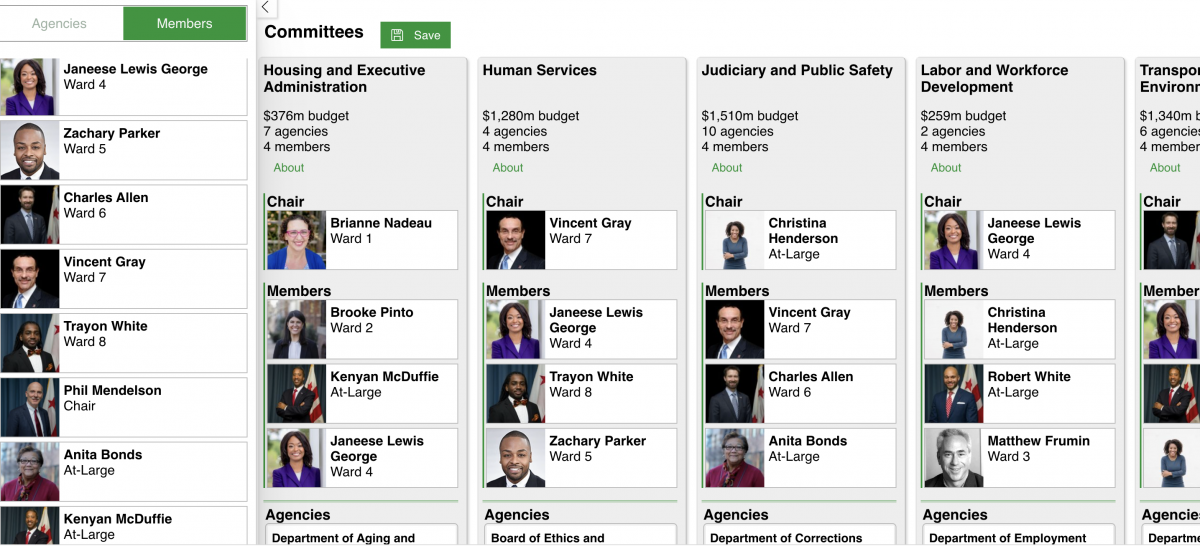Screen dimensions: 1200x546
Task: Click Anita Bonds card in the sidebar
Action: point(123,471)
